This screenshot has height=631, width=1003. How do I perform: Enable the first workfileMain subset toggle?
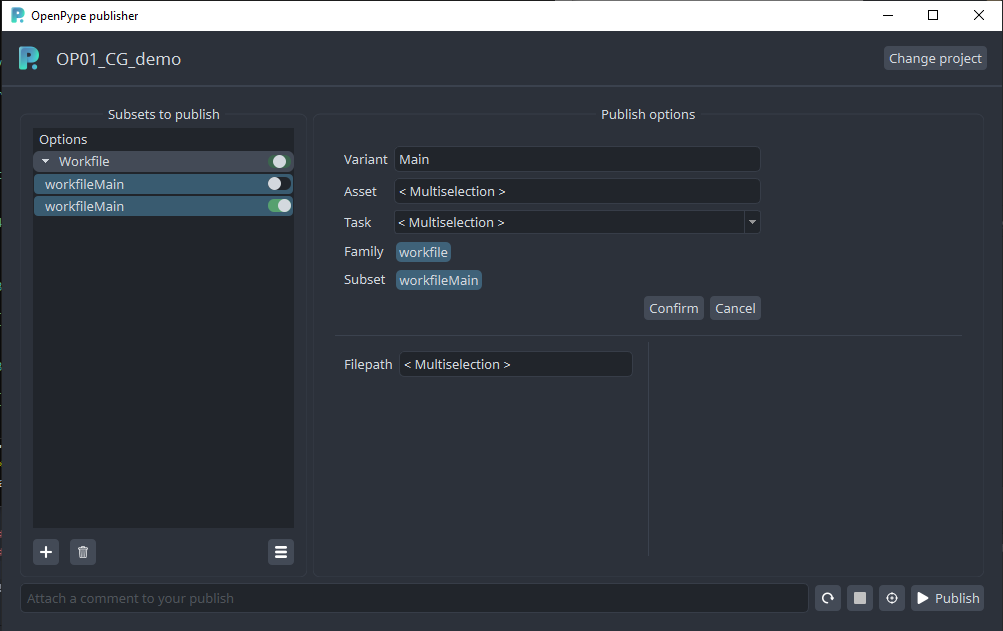278,183
